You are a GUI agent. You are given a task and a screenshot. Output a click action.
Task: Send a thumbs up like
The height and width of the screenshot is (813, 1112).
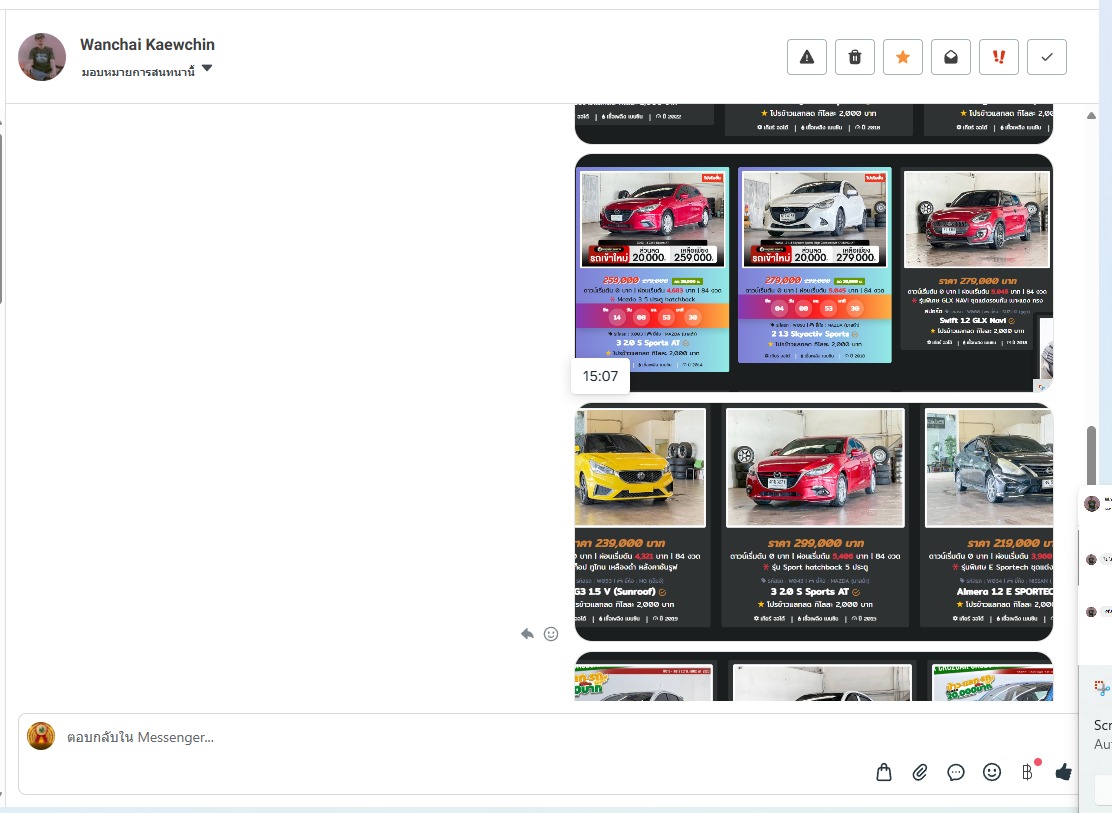click(x=1063, y=772)
